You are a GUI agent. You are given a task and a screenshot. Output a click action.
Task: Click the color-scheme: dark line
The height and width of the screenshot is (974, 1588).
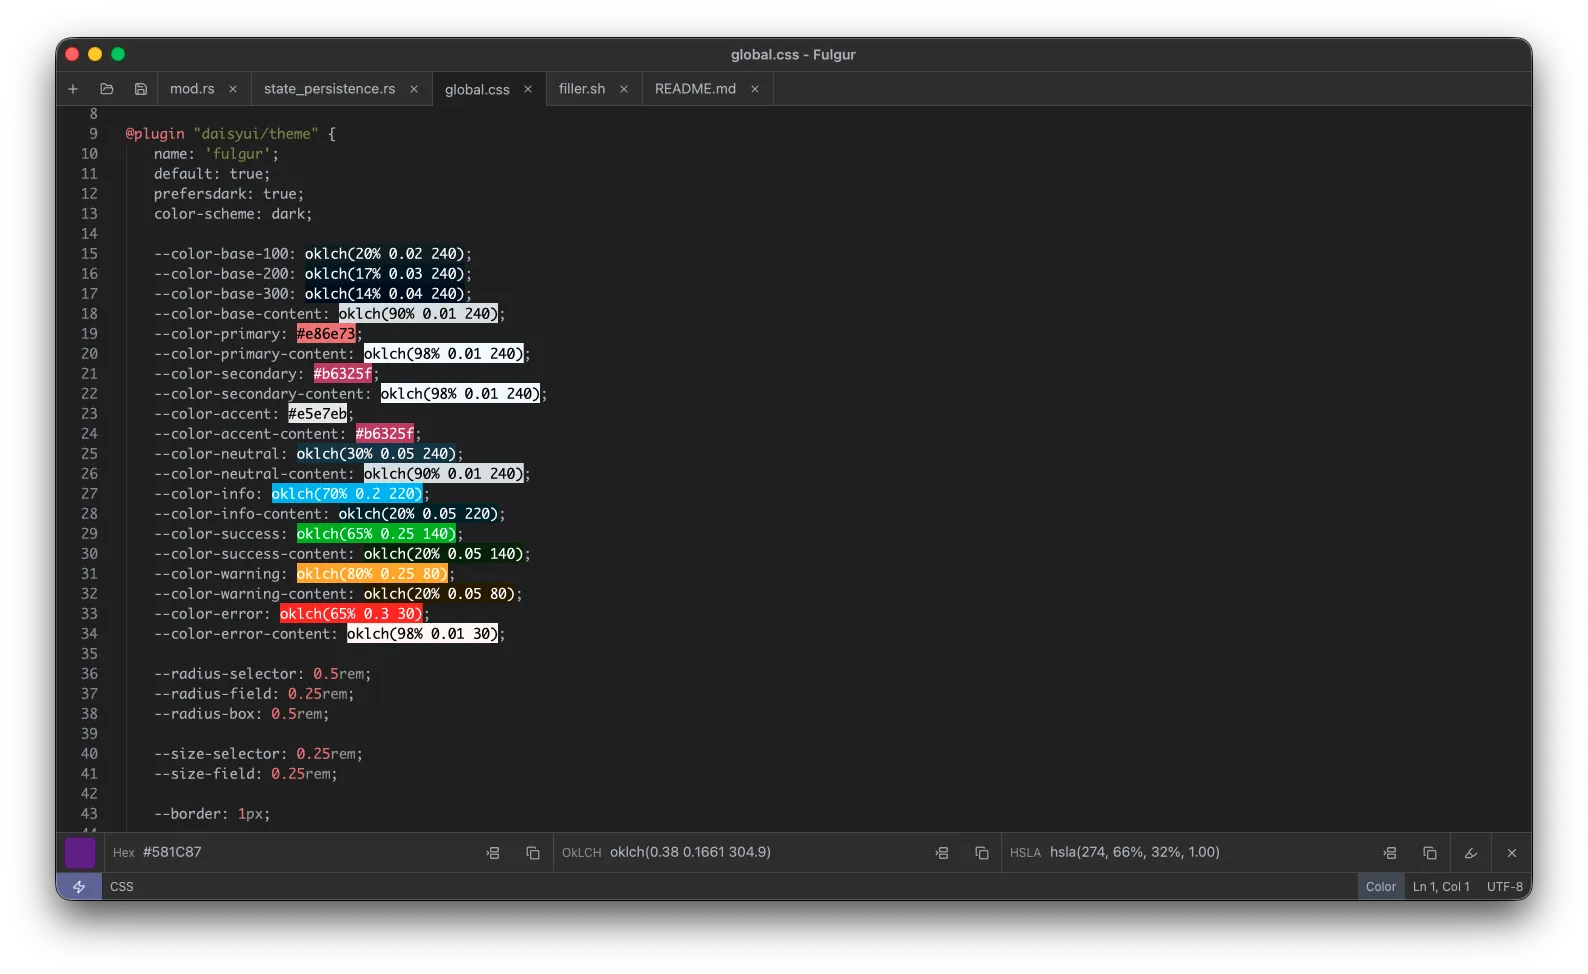[x=233, y=214]
